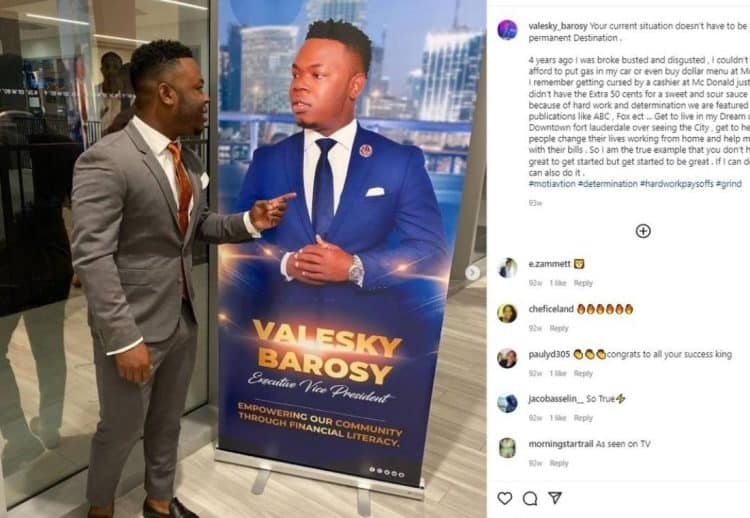Viewport: 750px width, 518px height.
Task: Reply to e.zammett's comment
Action: 583,283
